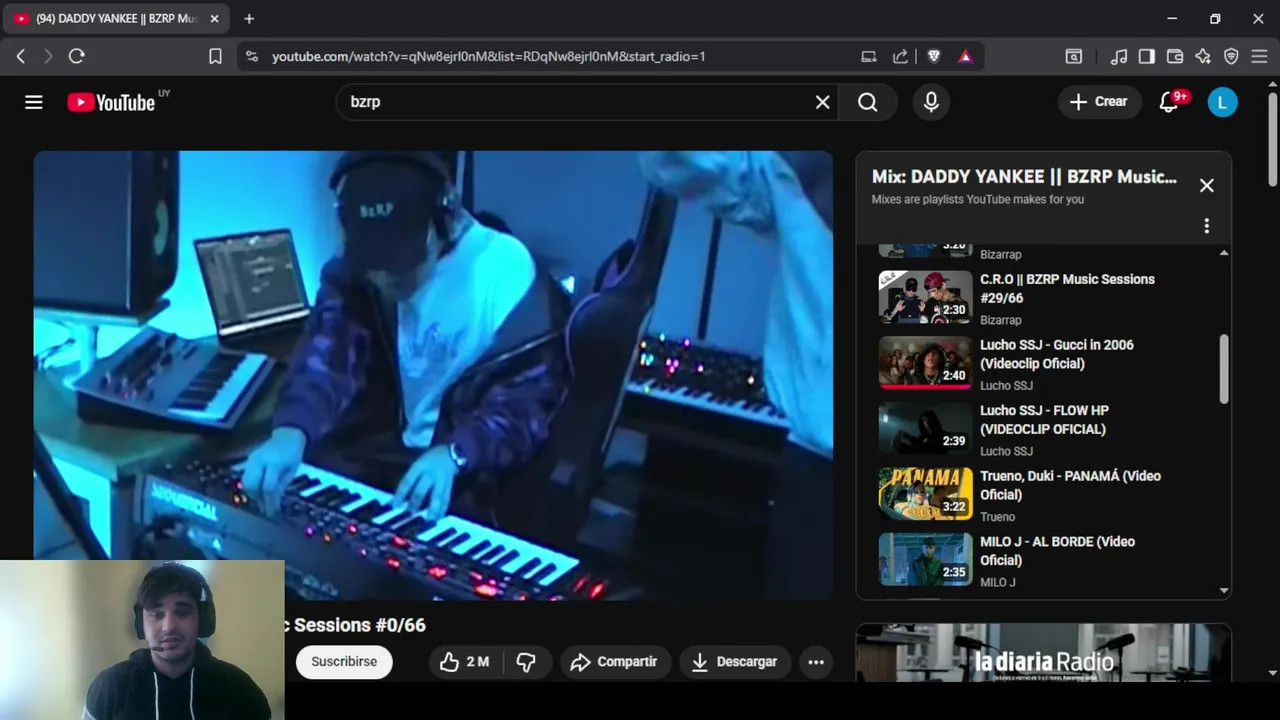Open more actions ellipsis under video
This screenshot has height=720, width=1280.
(x=816, y=662)
